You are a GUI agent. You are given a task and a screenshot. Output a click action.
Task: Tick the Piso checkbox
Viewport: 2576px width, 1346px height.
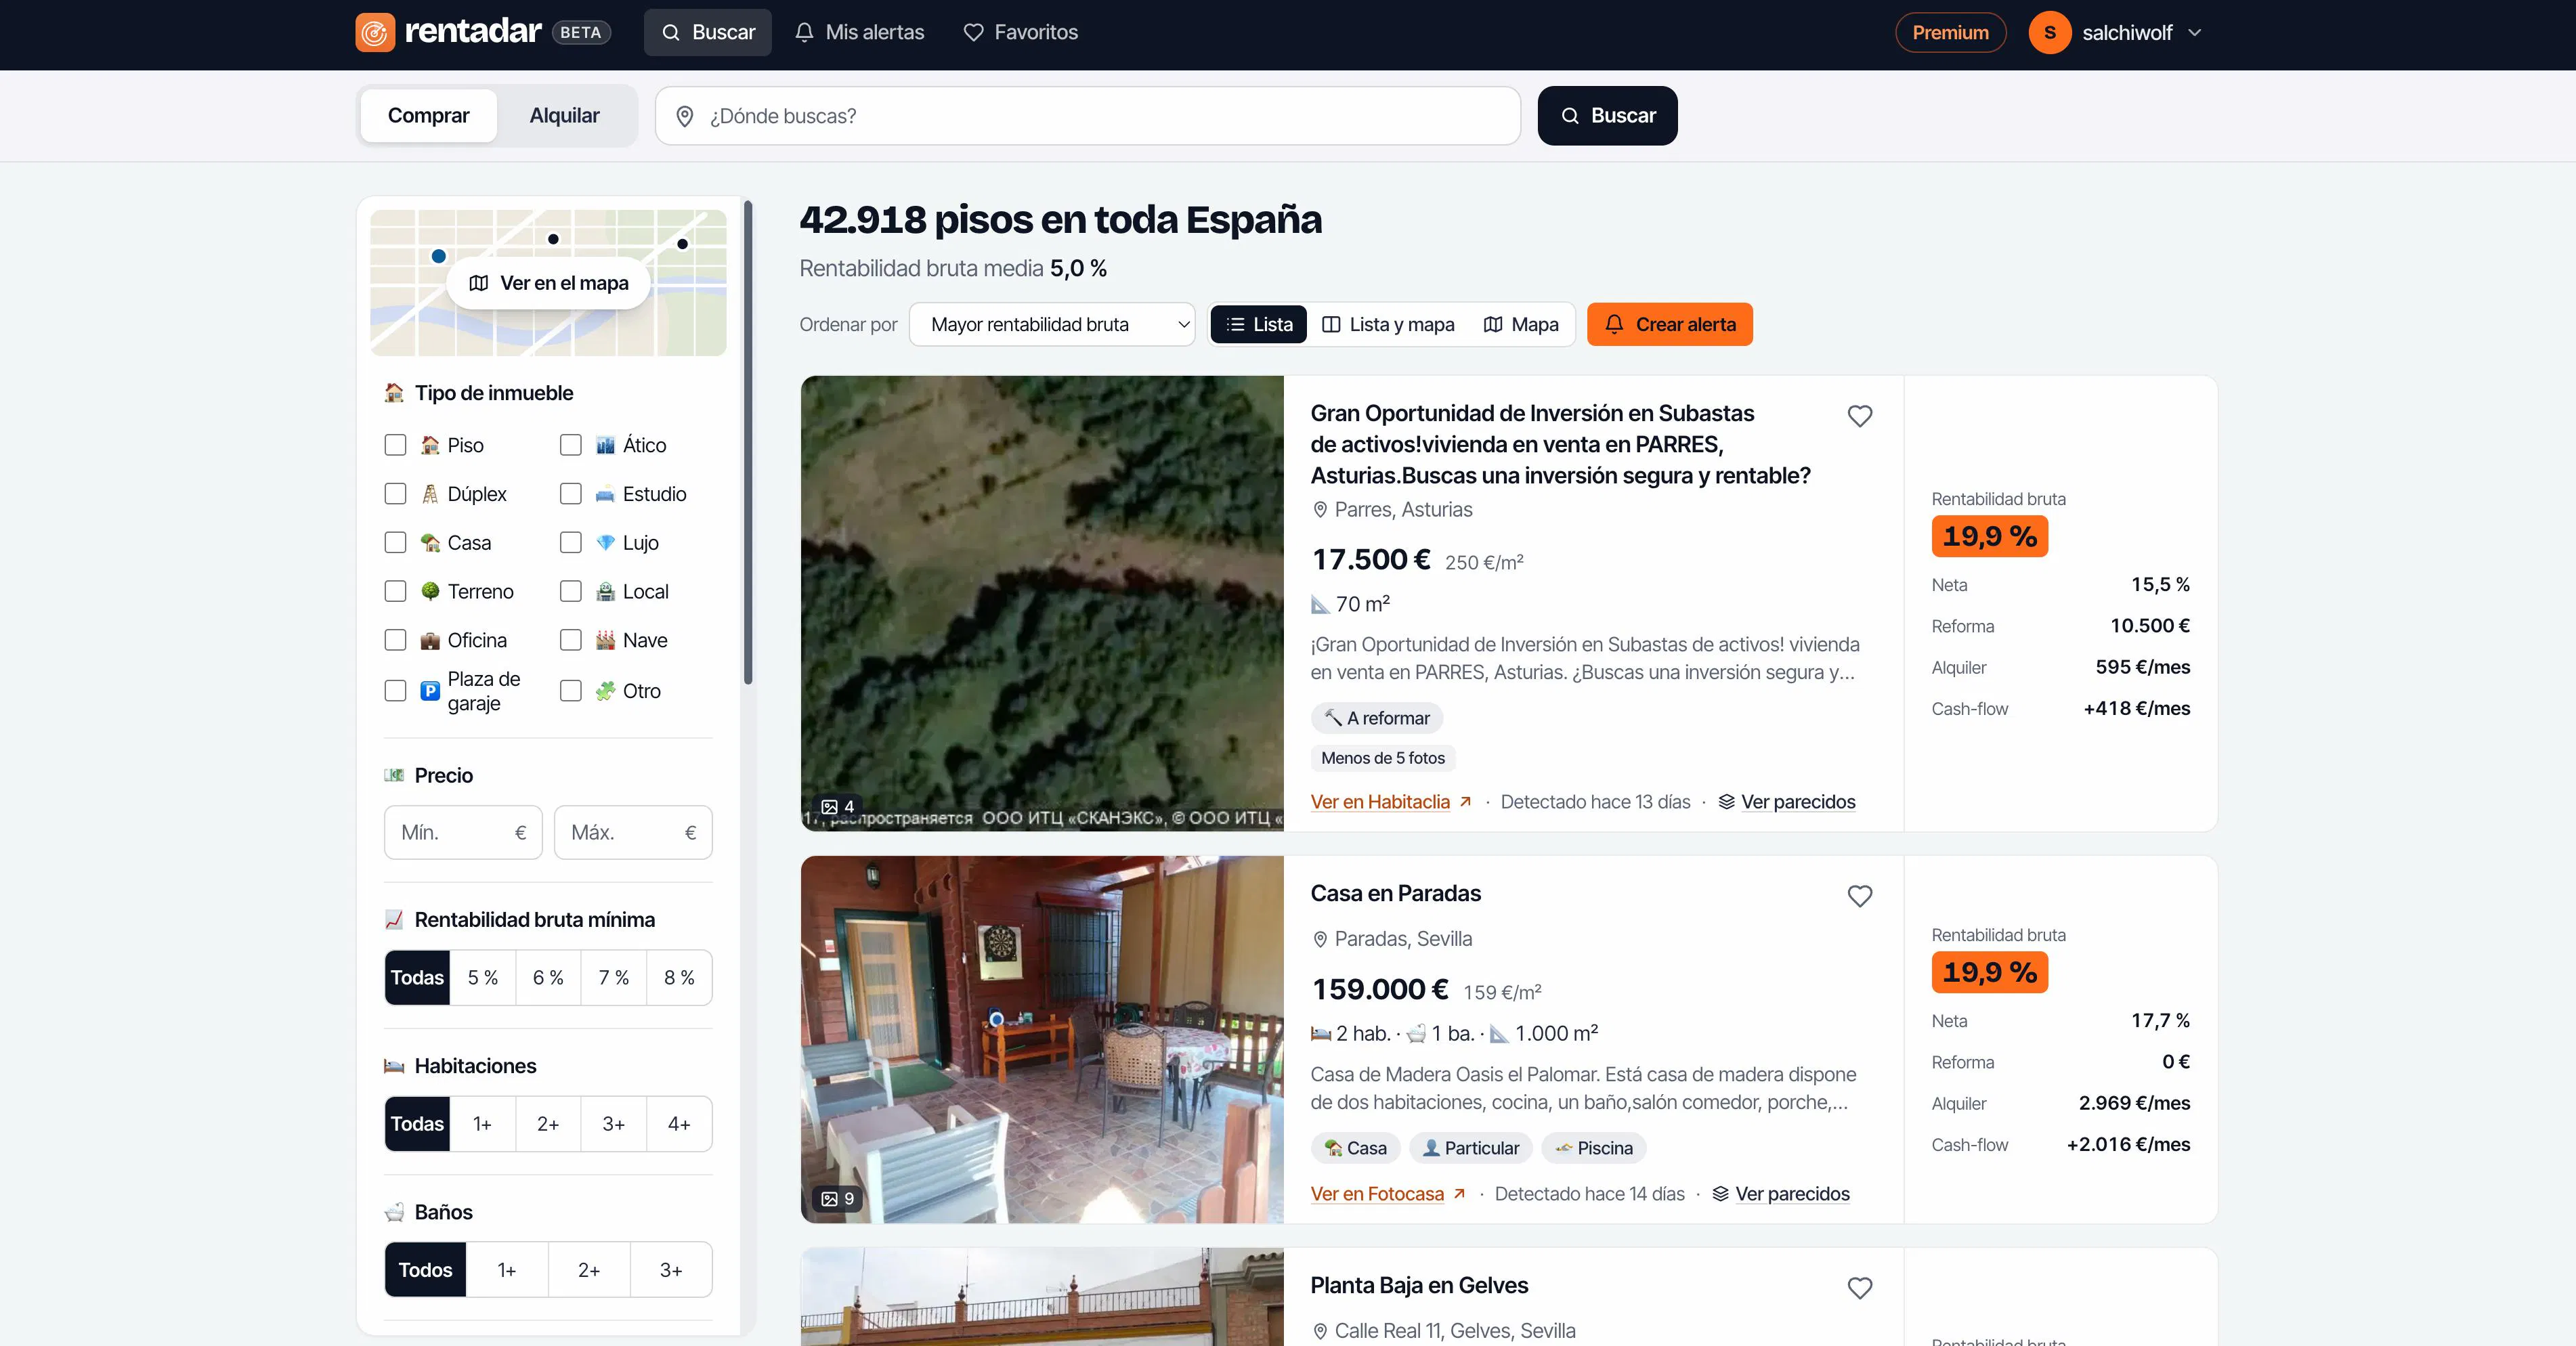pyautogui.click(x=396, y=445)
